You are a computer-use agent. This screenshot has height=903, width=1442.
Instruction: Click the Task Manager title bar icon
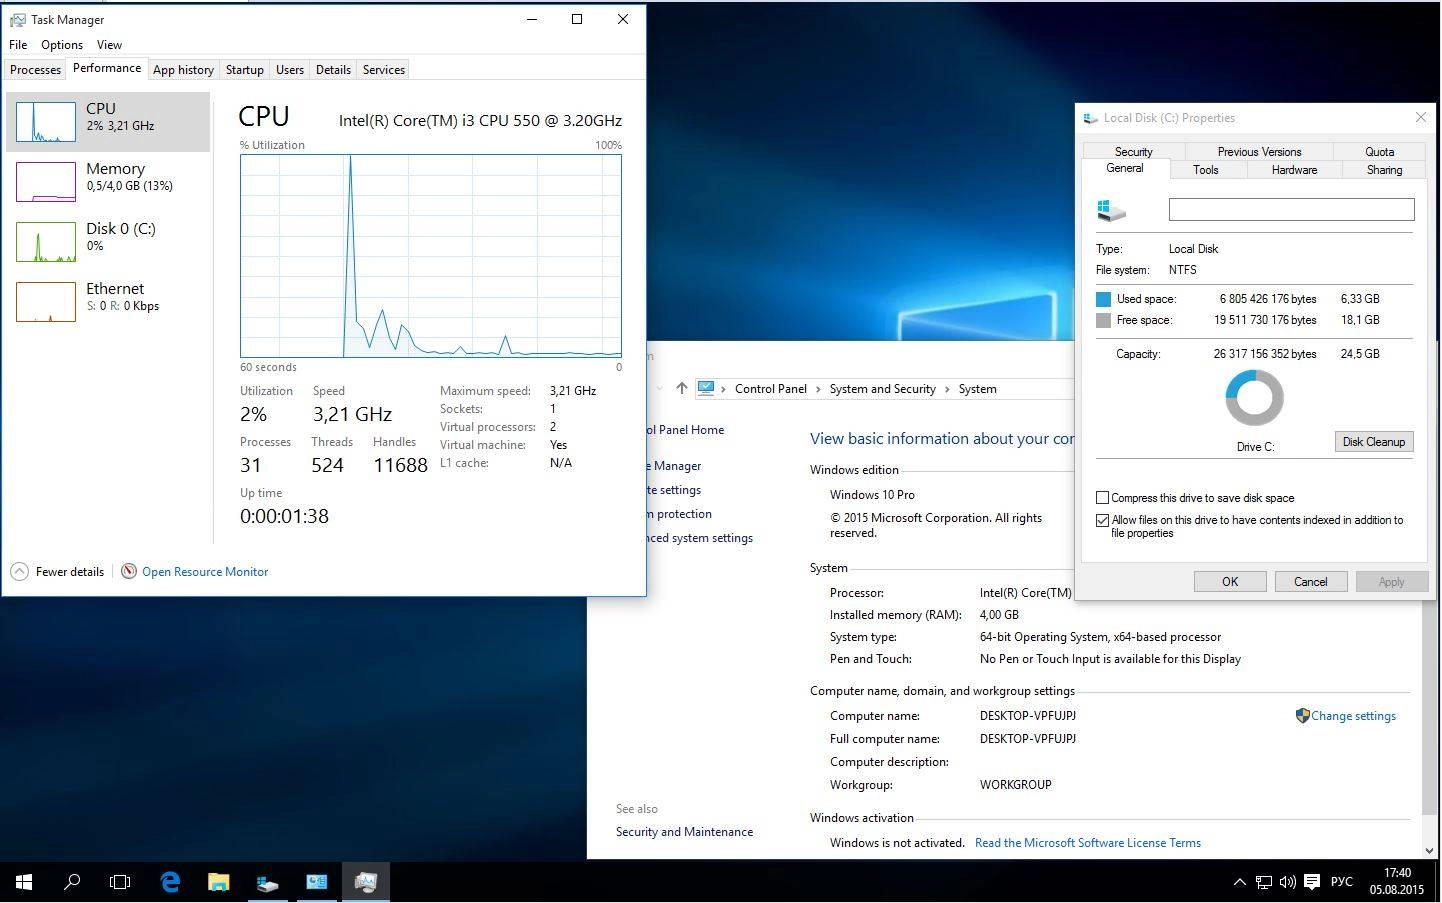[17, 19]
